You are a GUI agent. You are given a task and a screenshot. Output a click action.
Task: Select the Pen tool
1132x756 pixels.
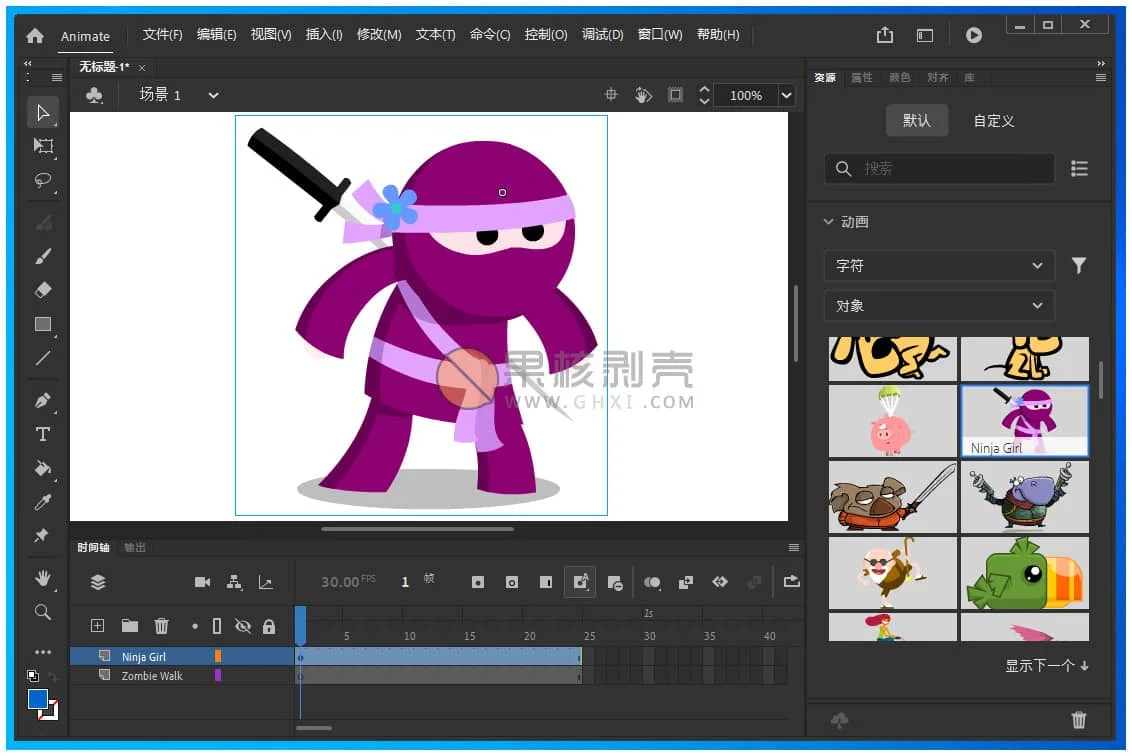(43, 400)
